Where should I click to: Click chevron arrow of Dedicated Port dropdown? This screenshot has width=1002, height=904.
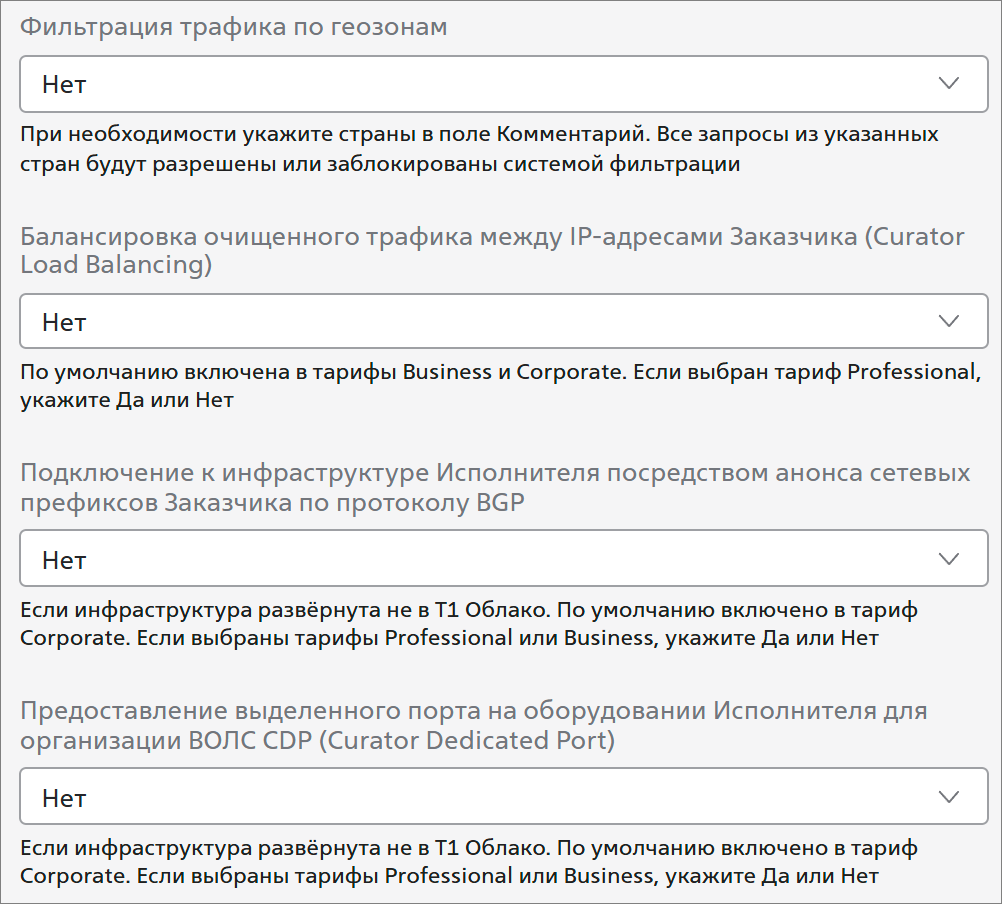click(x=949, y=797)
